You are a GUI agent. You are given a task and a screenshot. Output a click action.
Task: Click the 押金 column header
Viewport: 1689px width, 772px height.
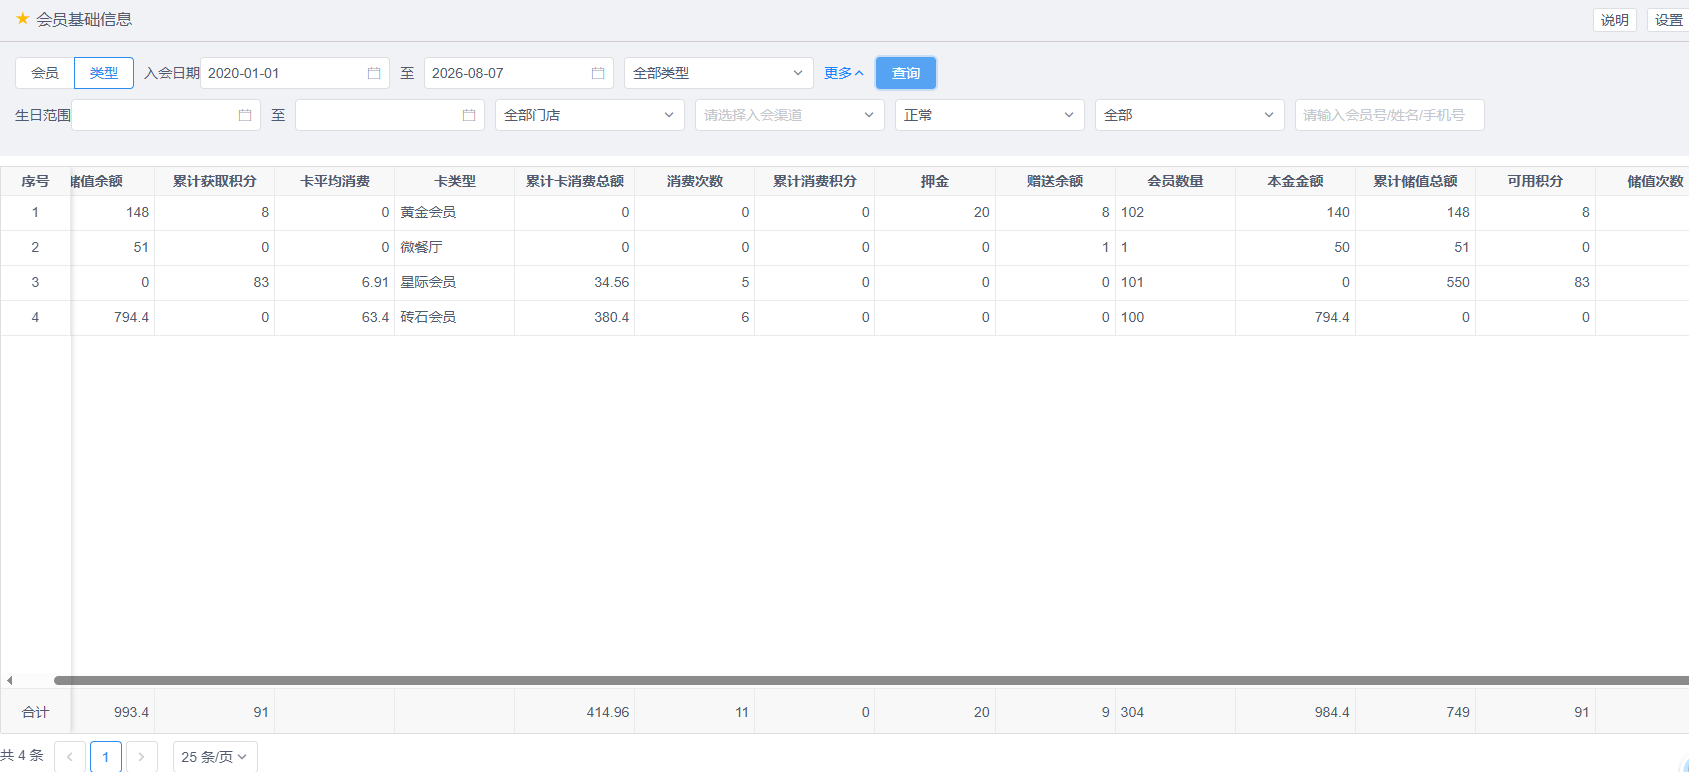point(935,181)
